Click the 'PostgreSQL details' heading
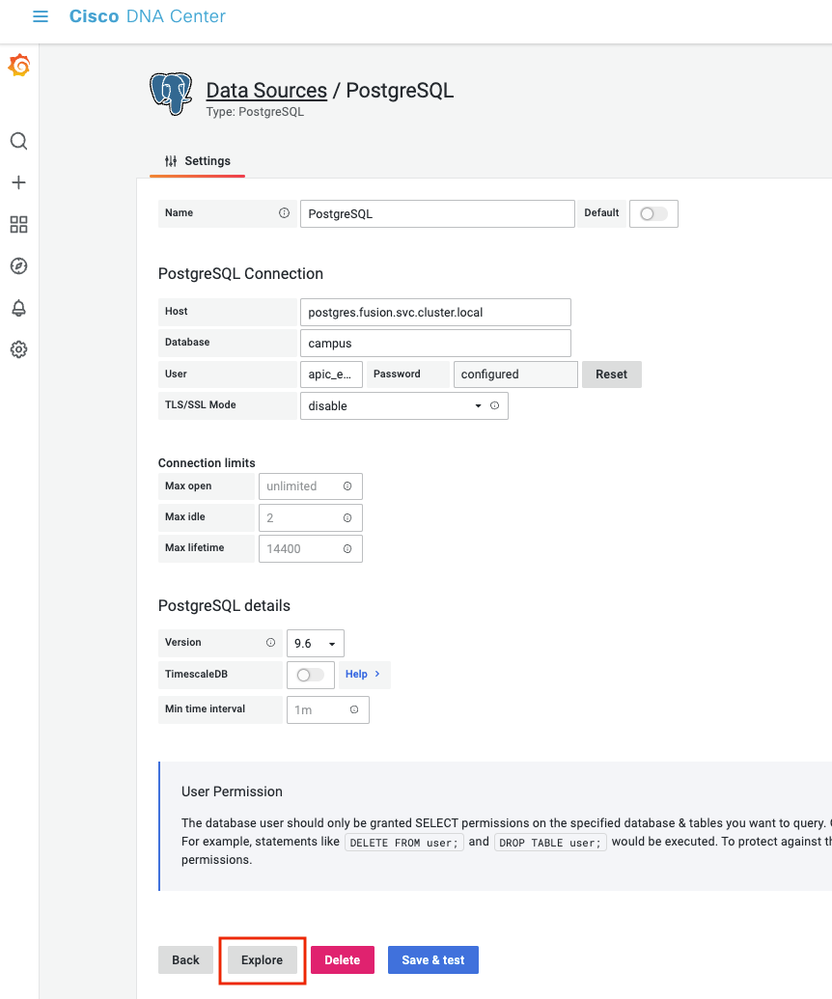This screenshot has height=999, width=832. 224,606
